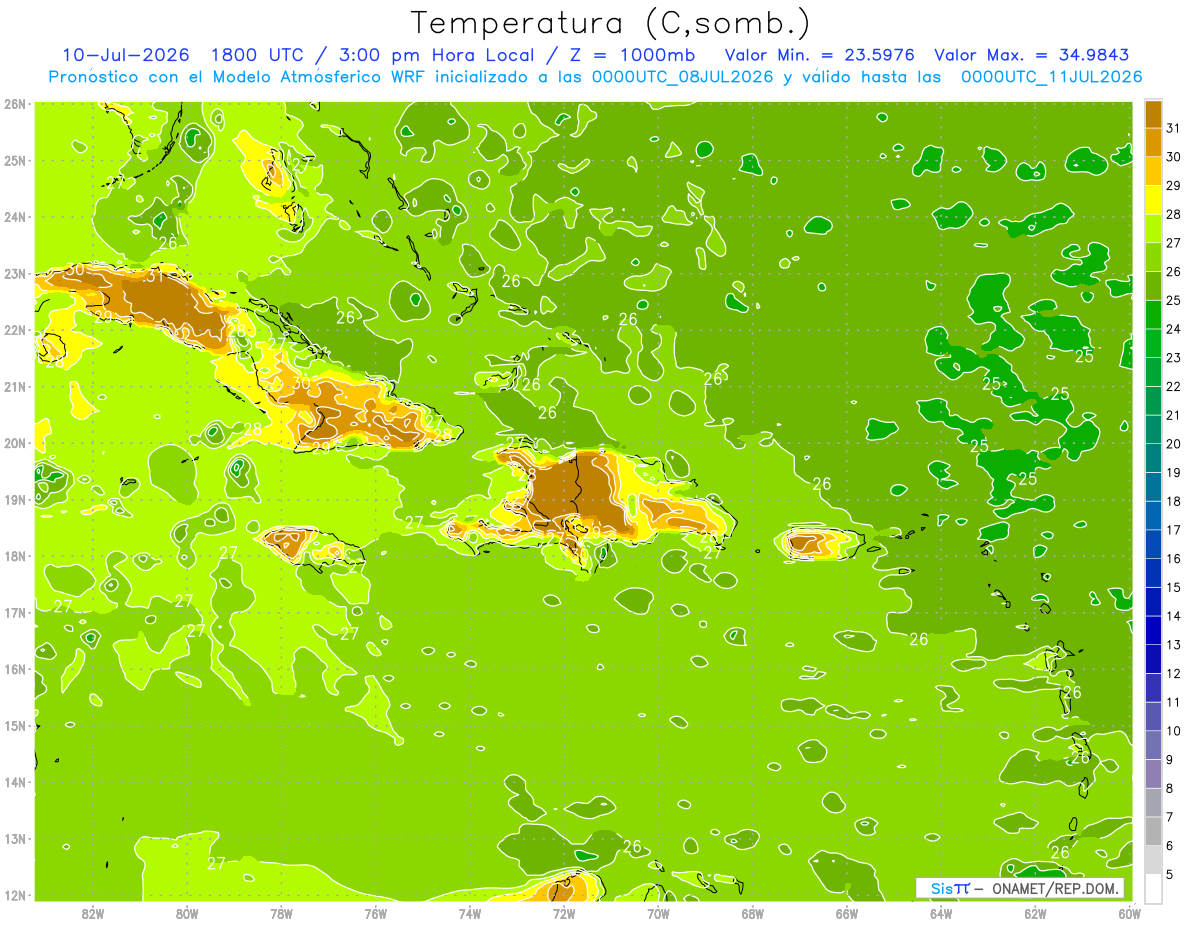Screen dimensions: 1200x927
Task: Pick the legend band between 25 and 26
Action: tap(1154, 286)
